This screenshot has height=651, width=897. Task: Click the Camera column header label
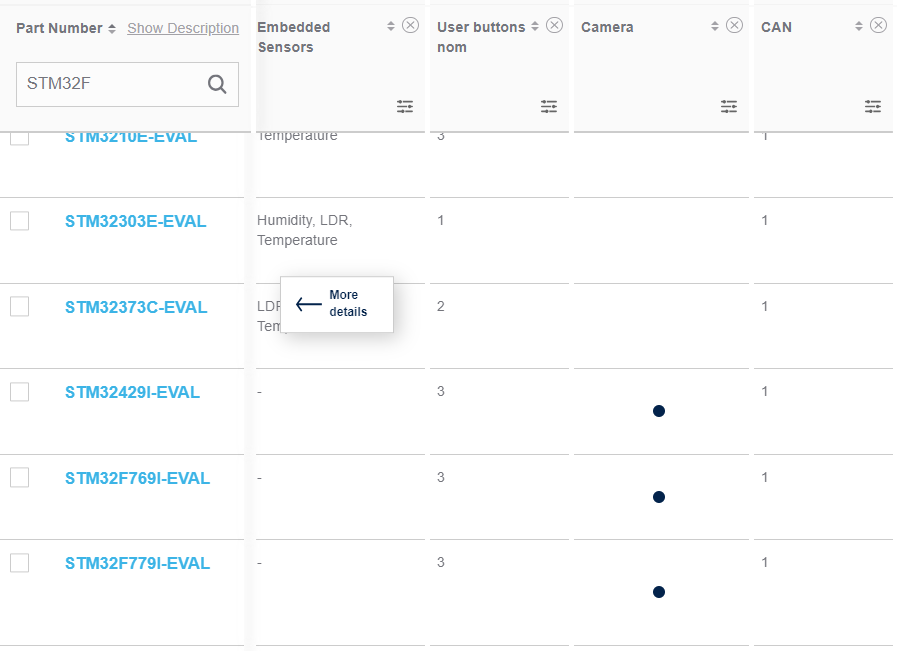[607, 27]
